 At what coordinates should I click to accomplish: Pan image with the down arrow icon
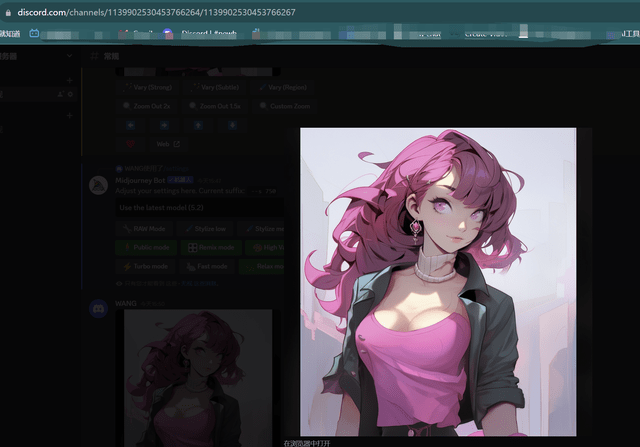(232, 125)
